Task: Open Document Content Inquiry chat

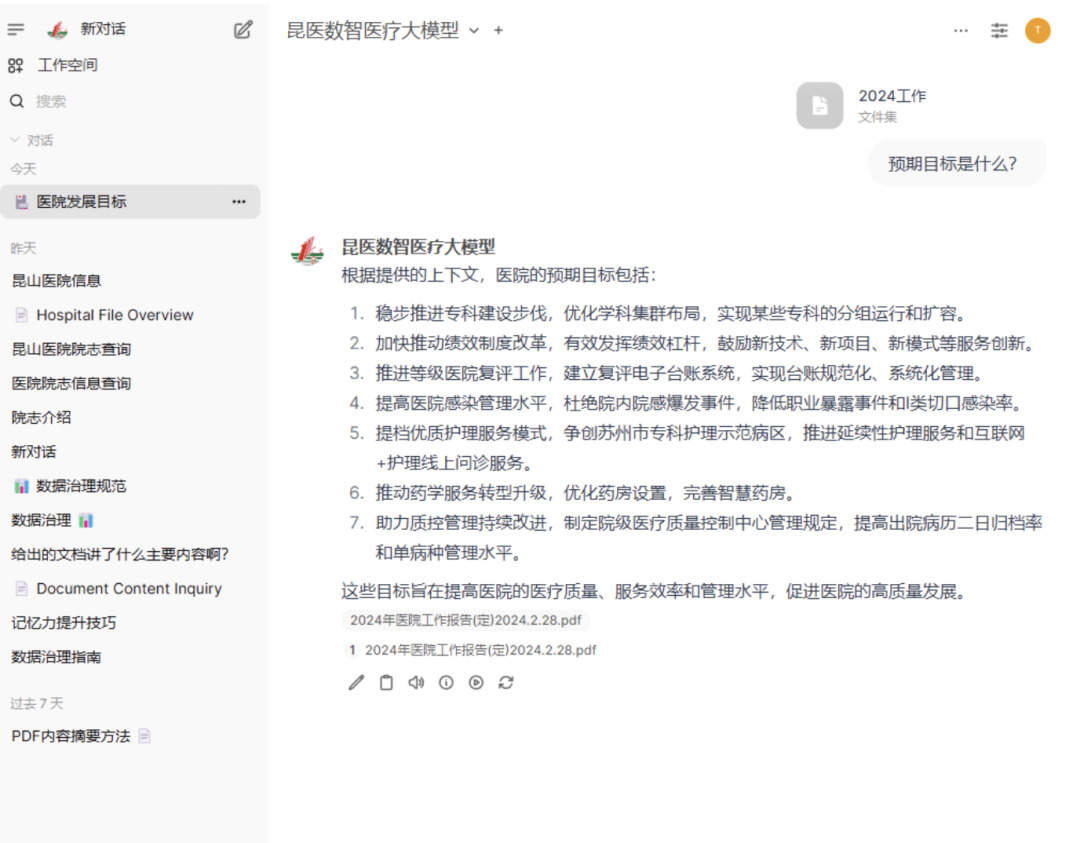Action: click(131, 589)
